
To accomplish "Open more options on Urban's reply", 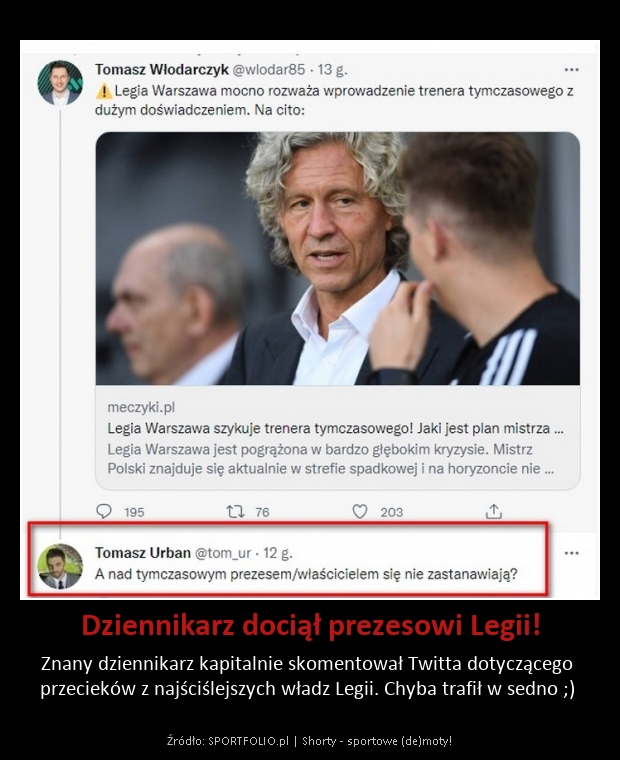I will click(x=572, y=553).
